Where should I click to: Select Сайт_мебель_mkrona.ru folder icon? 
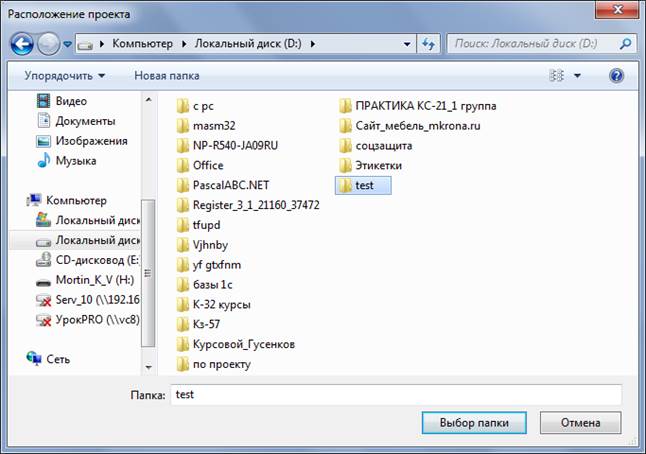click(x=345, y=126)
